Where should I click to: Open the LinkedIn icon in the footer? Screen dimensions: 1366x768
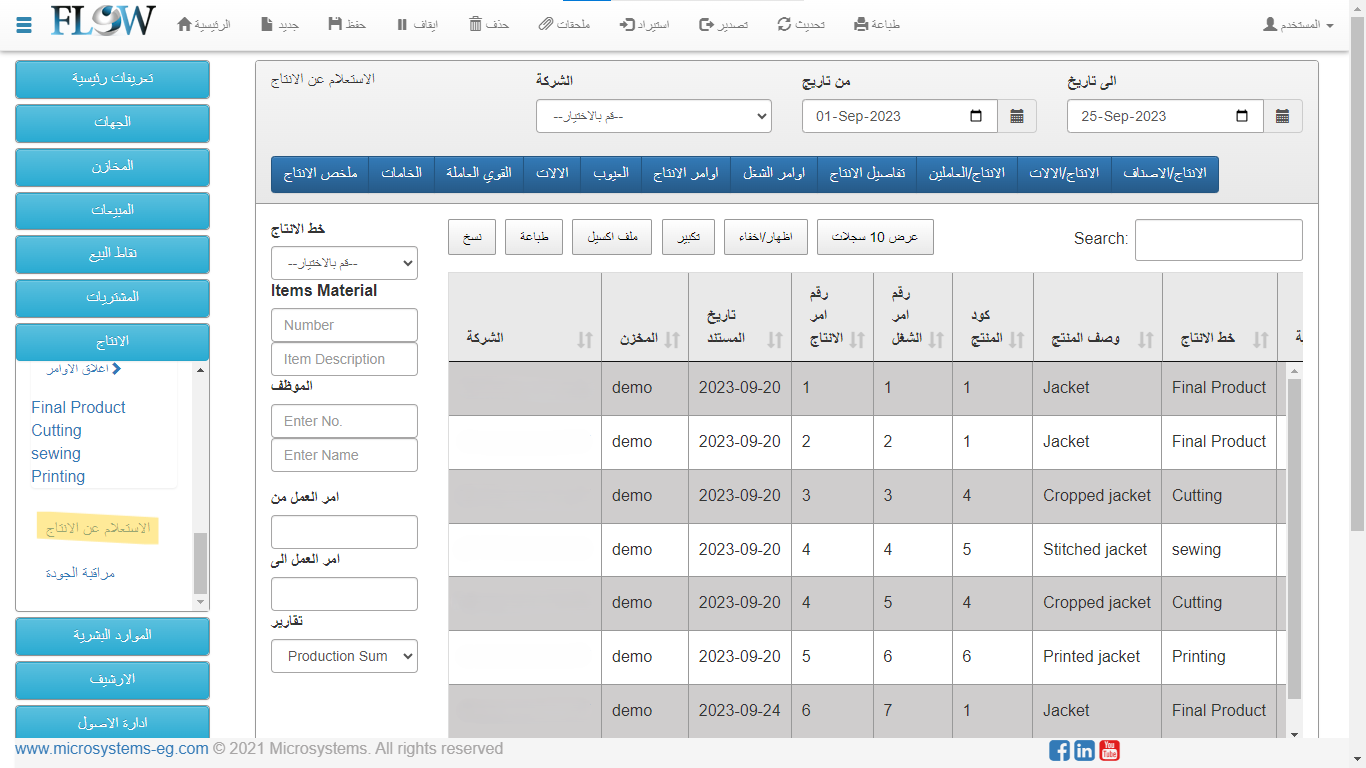pos(1084,750)
